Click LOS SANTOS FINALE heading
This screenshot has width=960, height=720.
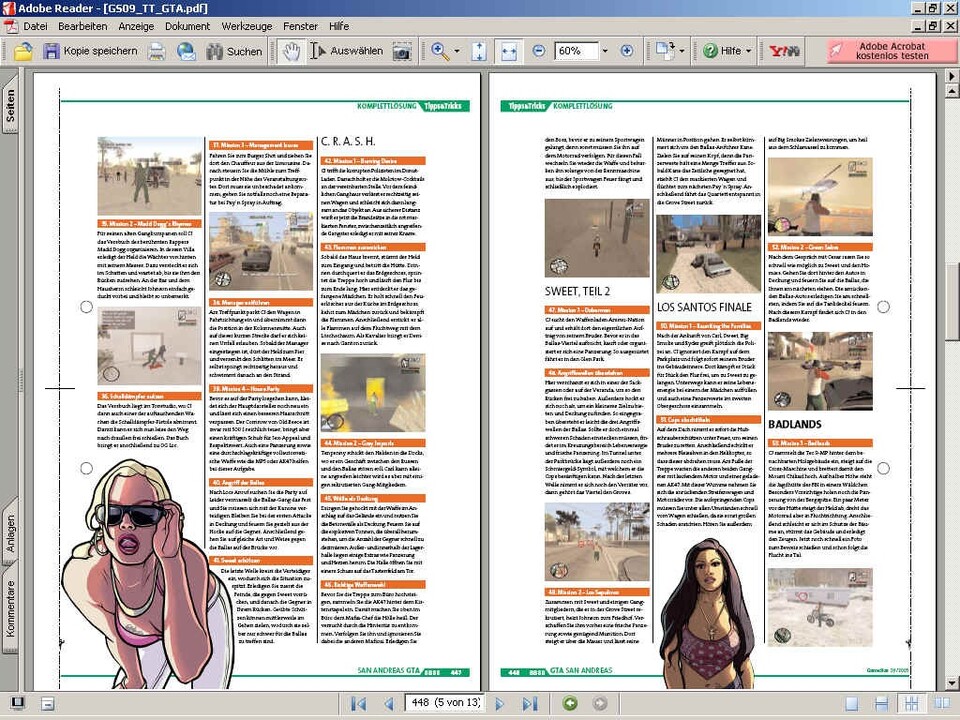[704, 307]
